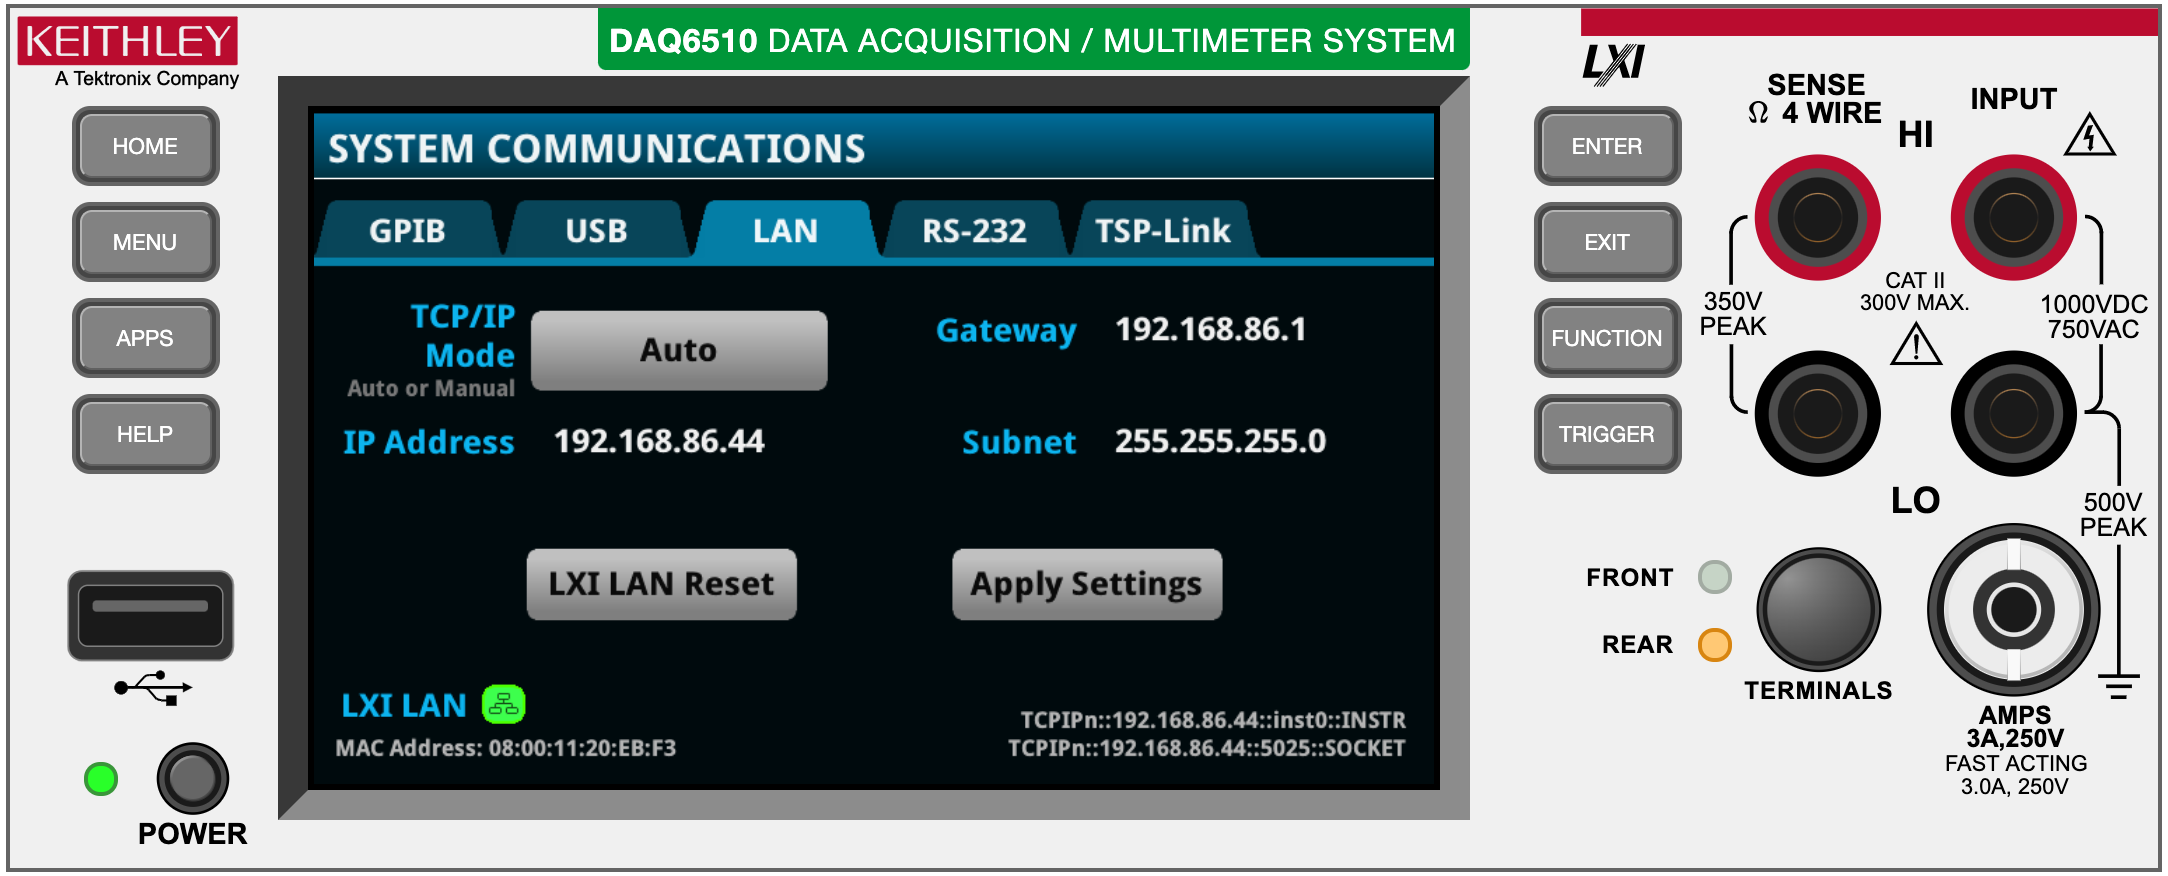Viewport: 2168px width, 876px height.
Task: Select the IP Address value 192.168.86.44
Action: pyautogui.click(x=659, y=441)
